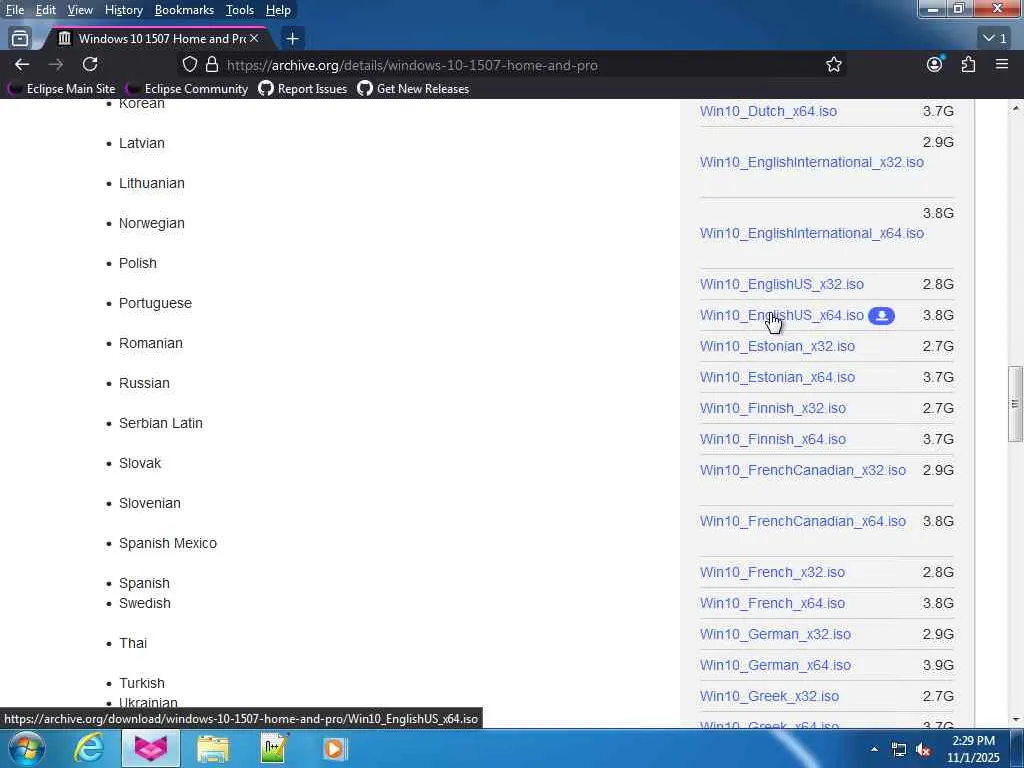1024x768 pixels.
Task: Open Get New Releases bookmark
Action: [413, 88]
